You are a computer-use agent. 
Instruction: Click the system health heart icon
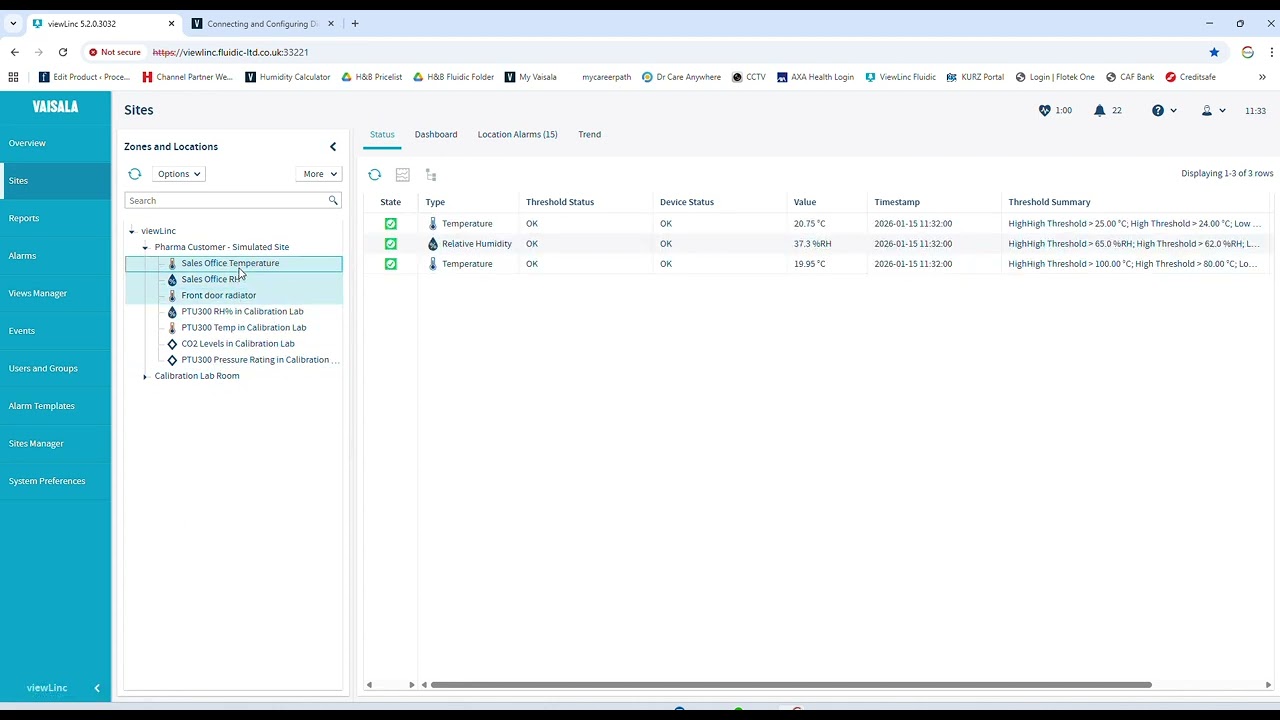[1045, 111]
